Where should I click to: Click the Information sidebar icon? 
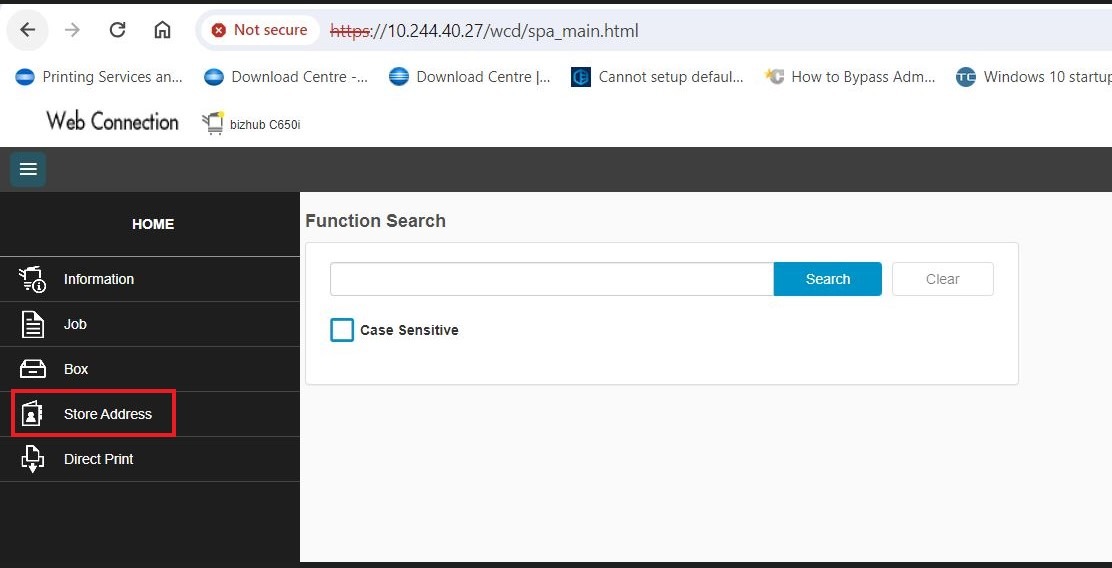(x=33, y=280)
